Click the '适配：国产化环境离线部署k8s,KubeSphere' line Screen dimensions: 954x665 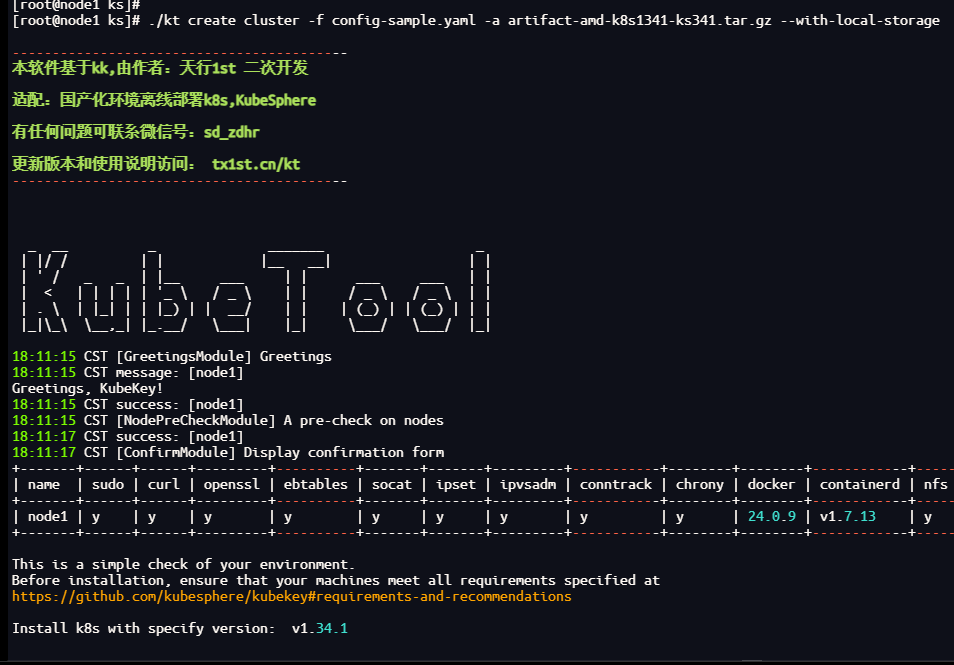pyautogui.click(x=164, y=100)
